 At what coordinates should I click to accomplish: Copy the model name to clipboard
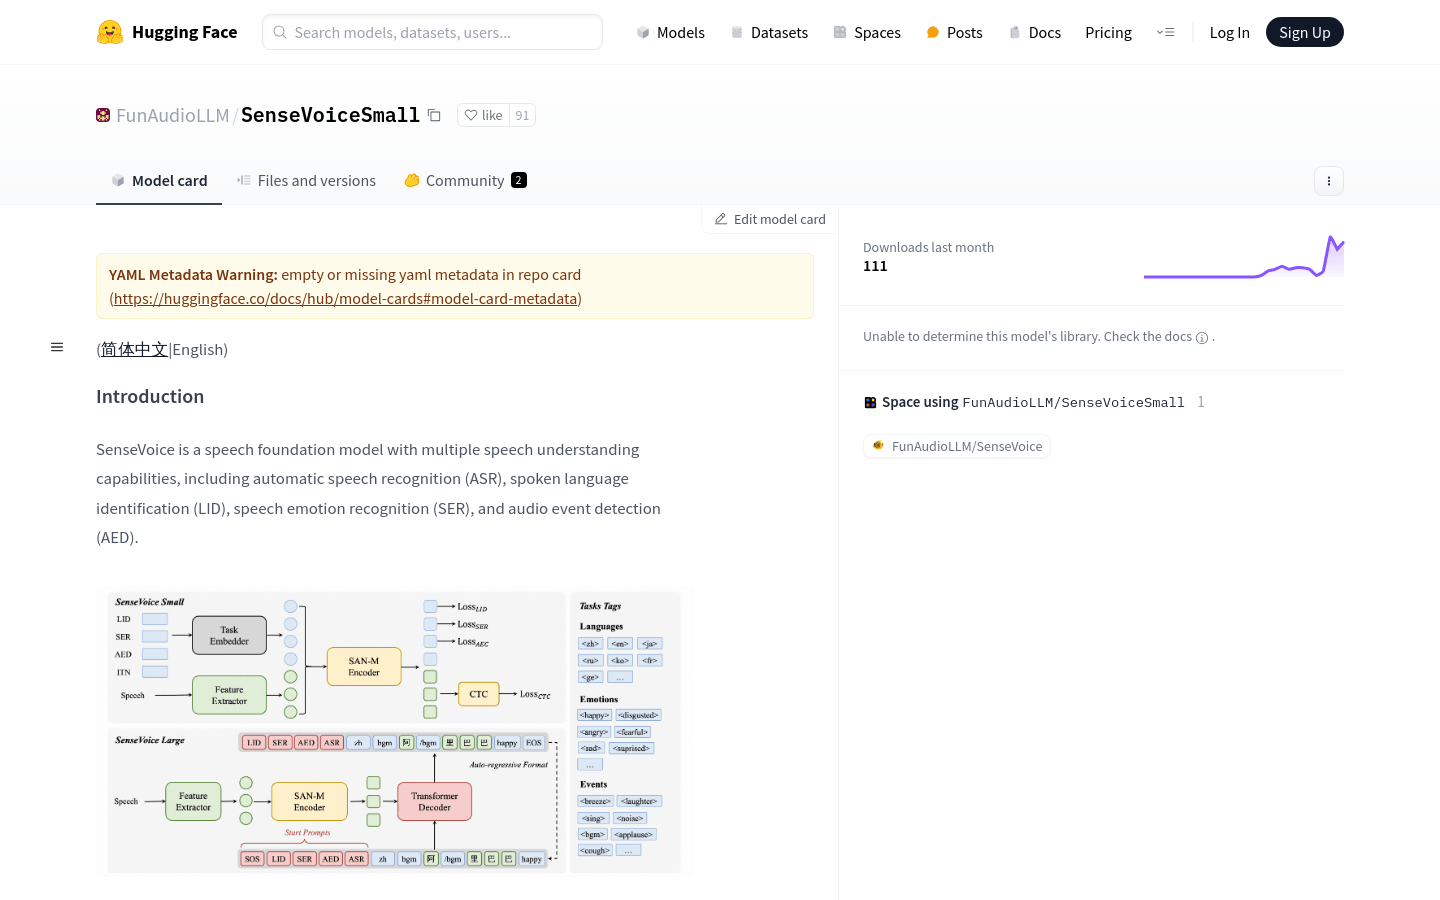click(434, 115)
